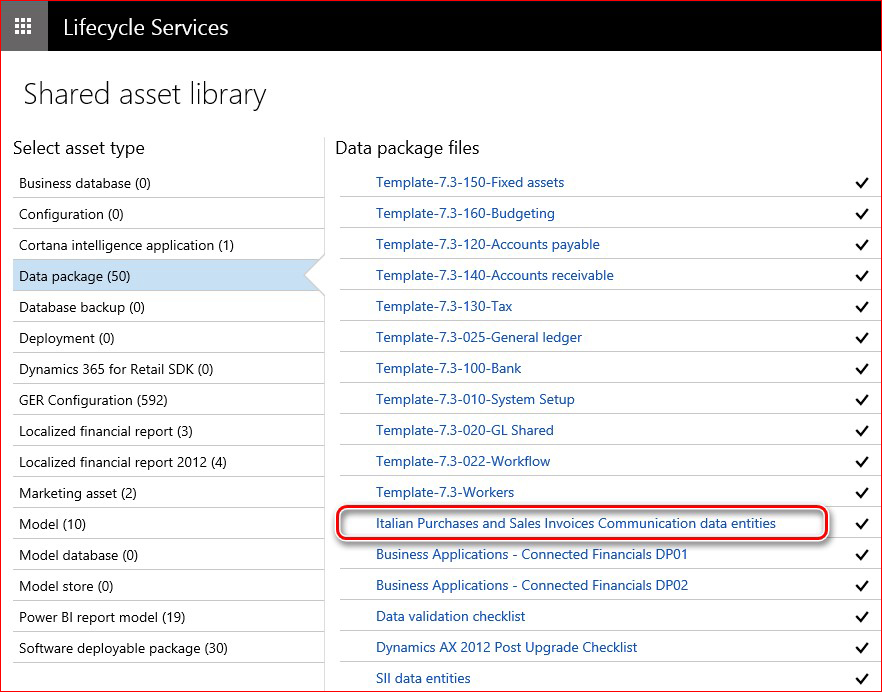This screenshot has height=692, width=882.
Task: Click checkmark for Template-7.3-022-Workflow
Action: pos(862,461)
